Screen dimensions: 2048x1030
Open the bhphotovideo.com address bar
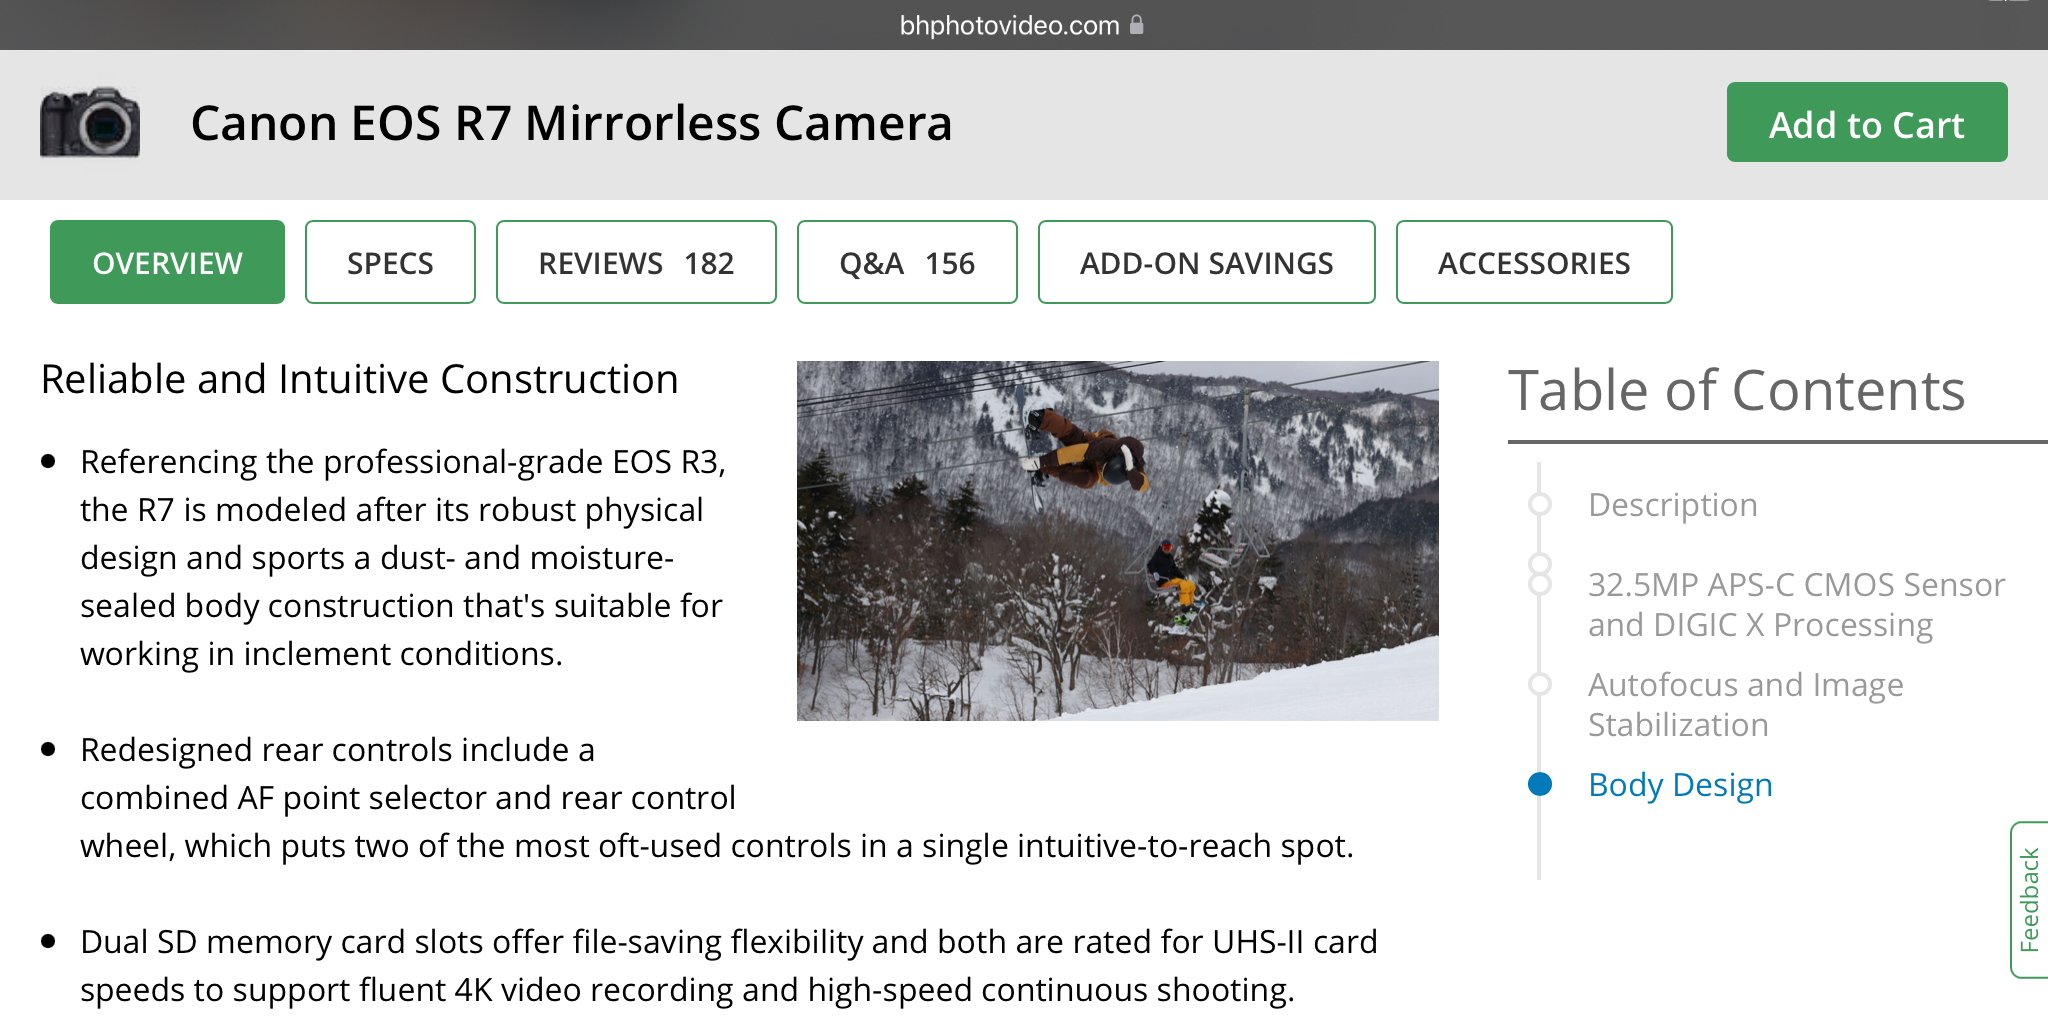pyautogui.click(x=1010, y=25)
